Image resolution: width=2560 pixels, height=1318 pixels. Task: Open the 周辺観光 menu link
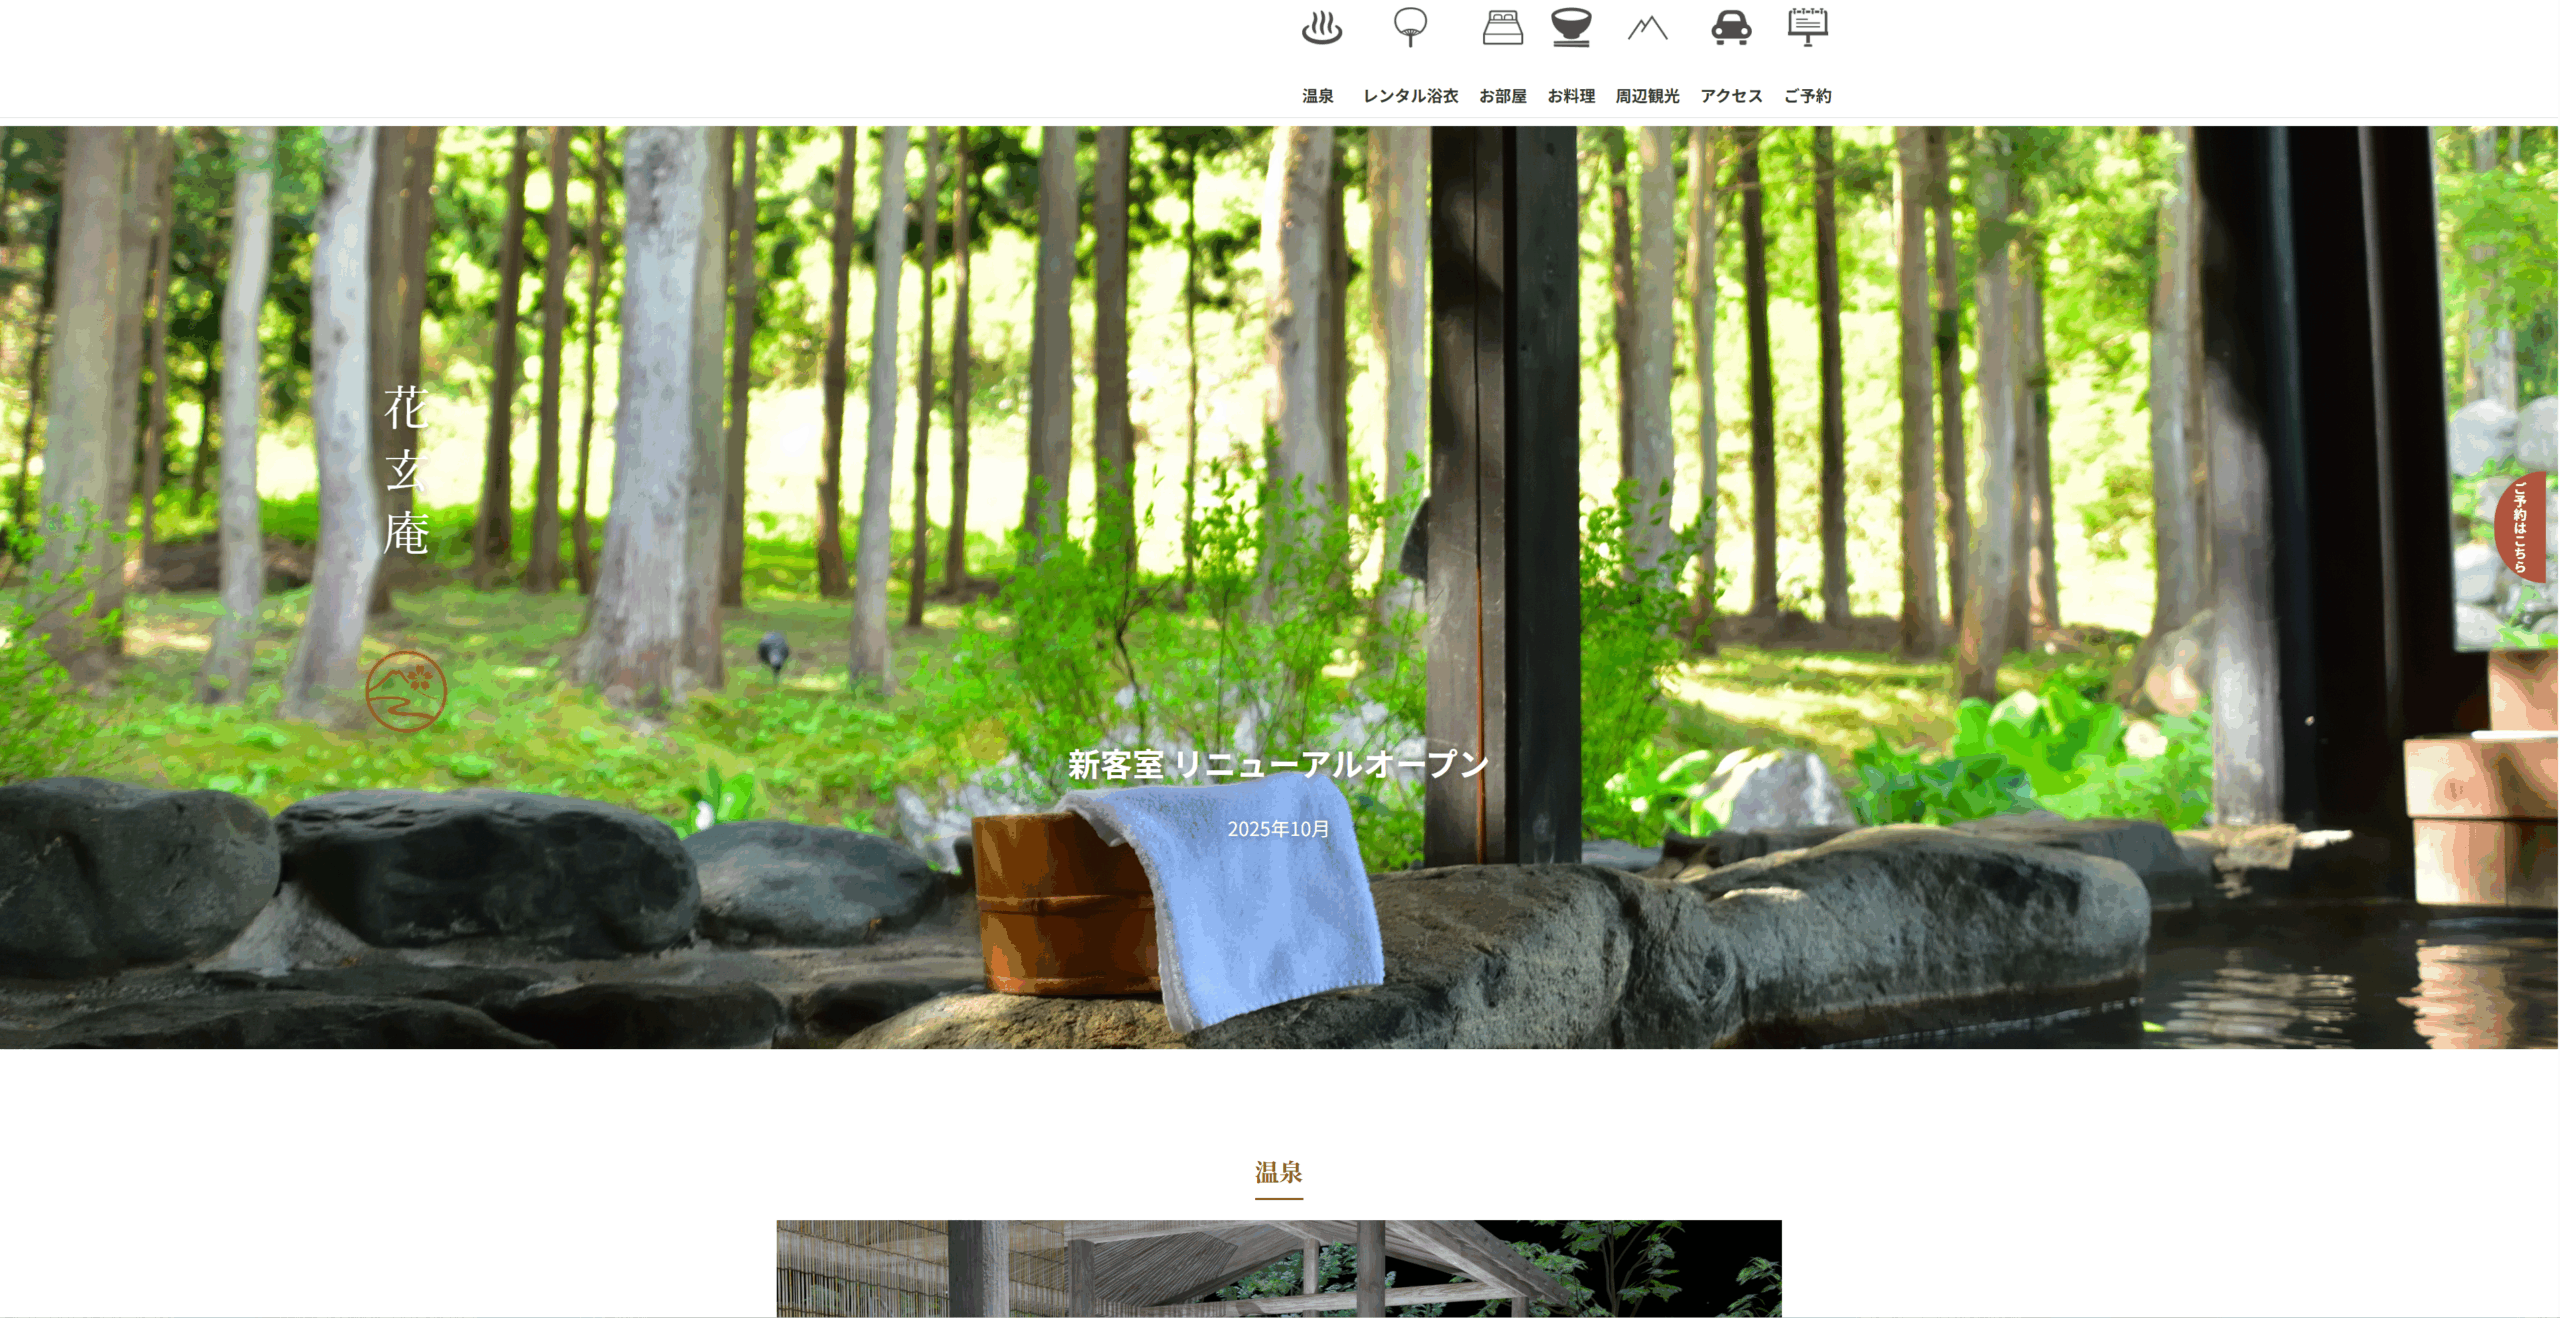tap(1647, 96)
